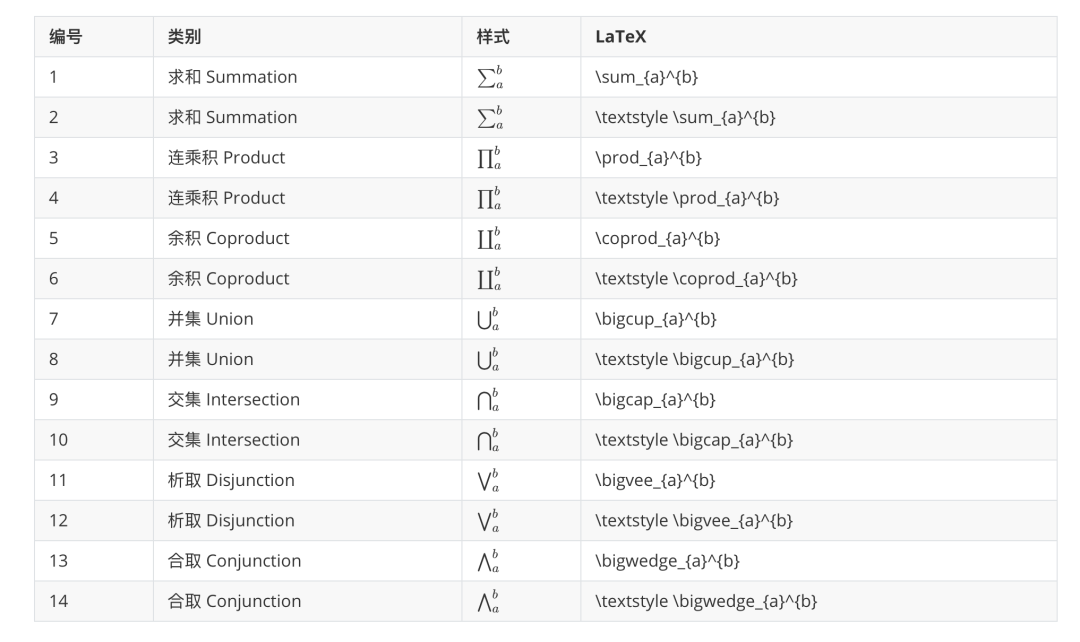Viewport: 1080px width, 642px height.
Task: Click the product symbol in row 3
Action: tap(488, 158)
